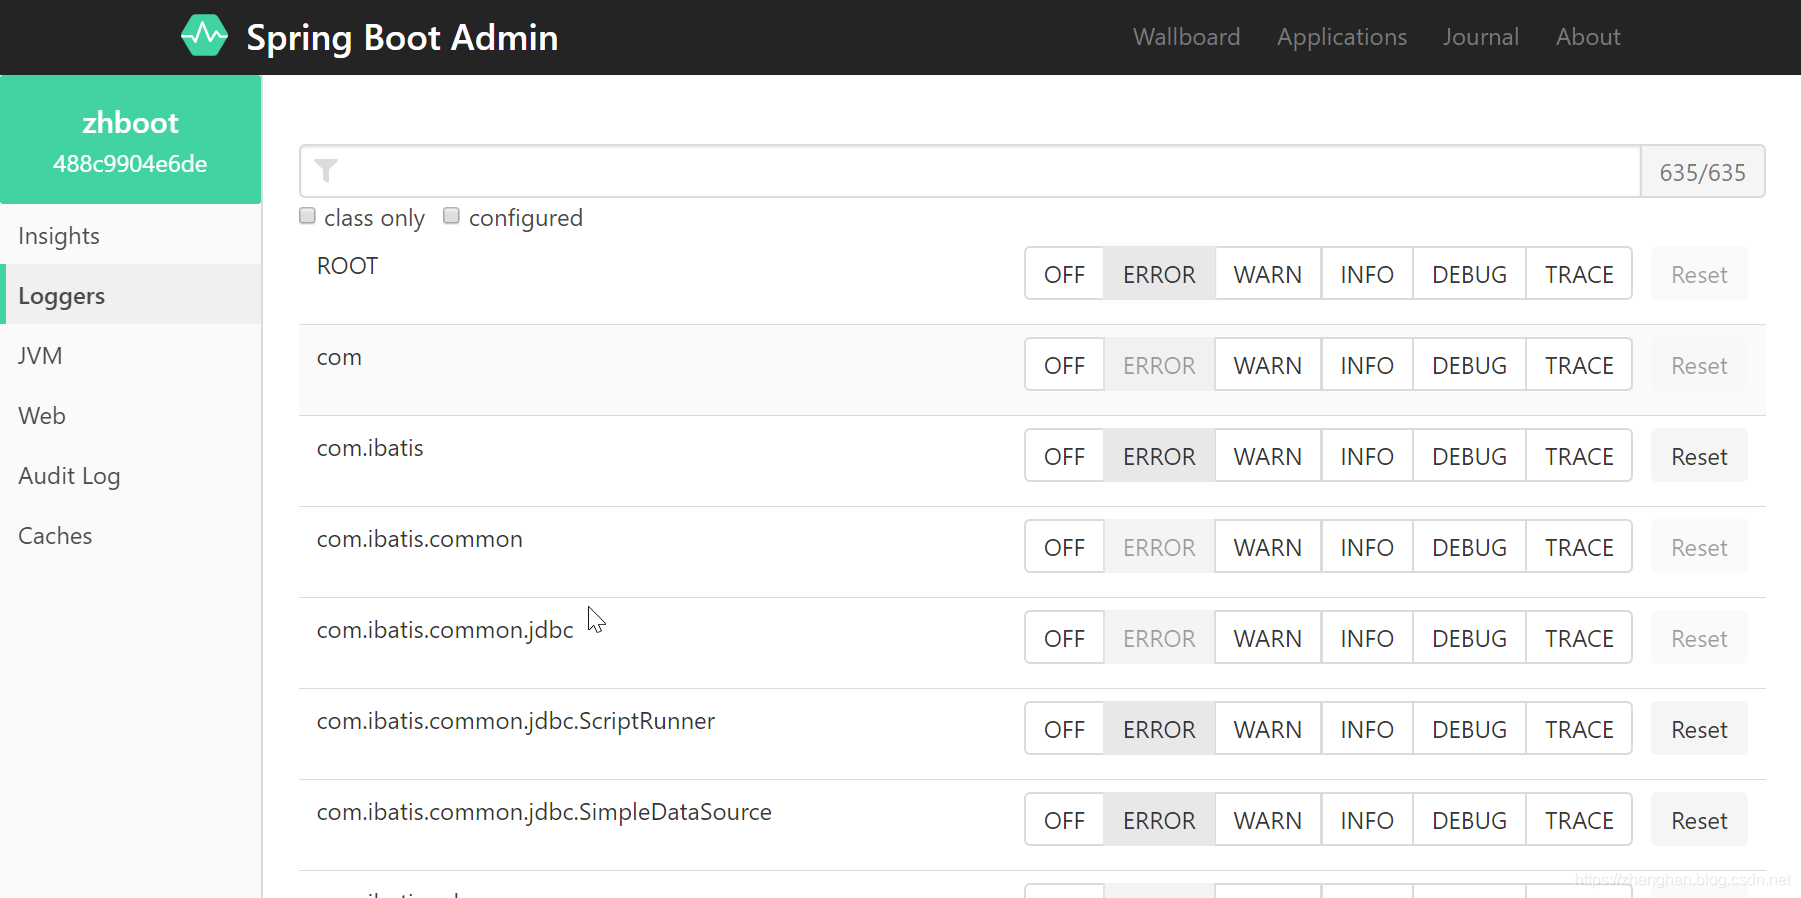Screen dimensions: 1801x898
Task: Set ROOT logger to TRACE
Action: click(1579, 274)
